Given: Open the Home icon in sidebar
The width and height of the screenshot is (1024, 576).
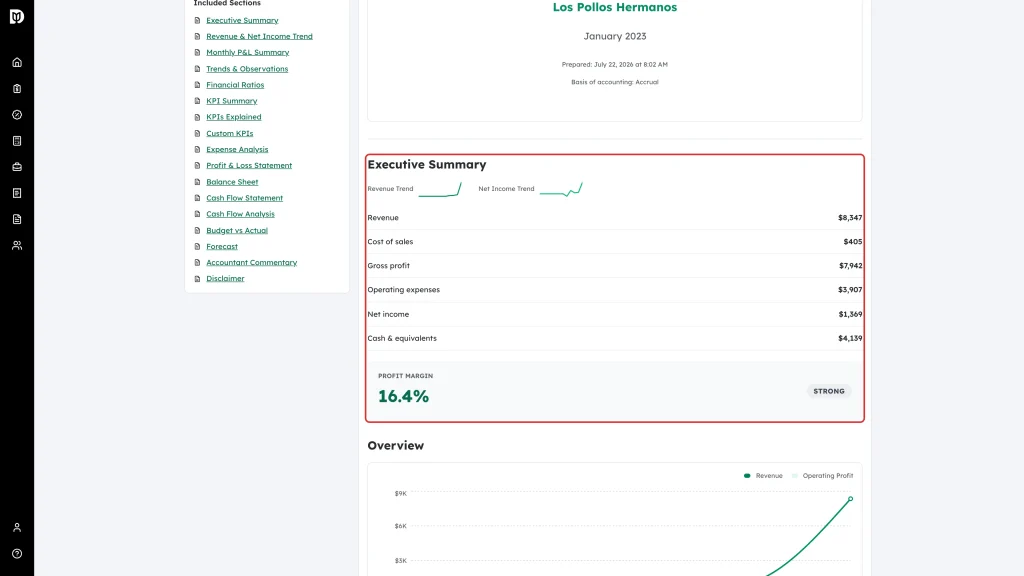Looking at the screenshot, I should (17, 63).
